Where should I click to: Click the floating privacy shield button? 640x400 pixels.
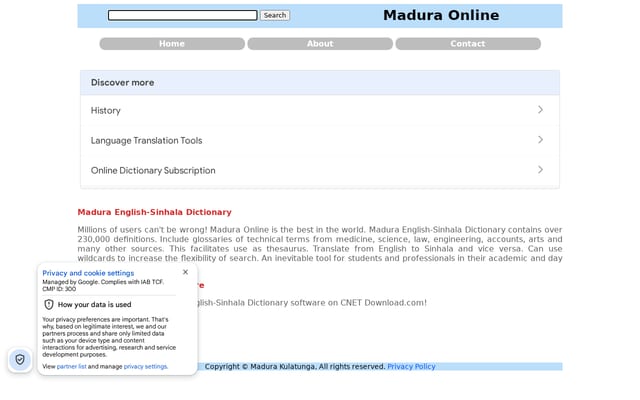click(x=20, y=360)
